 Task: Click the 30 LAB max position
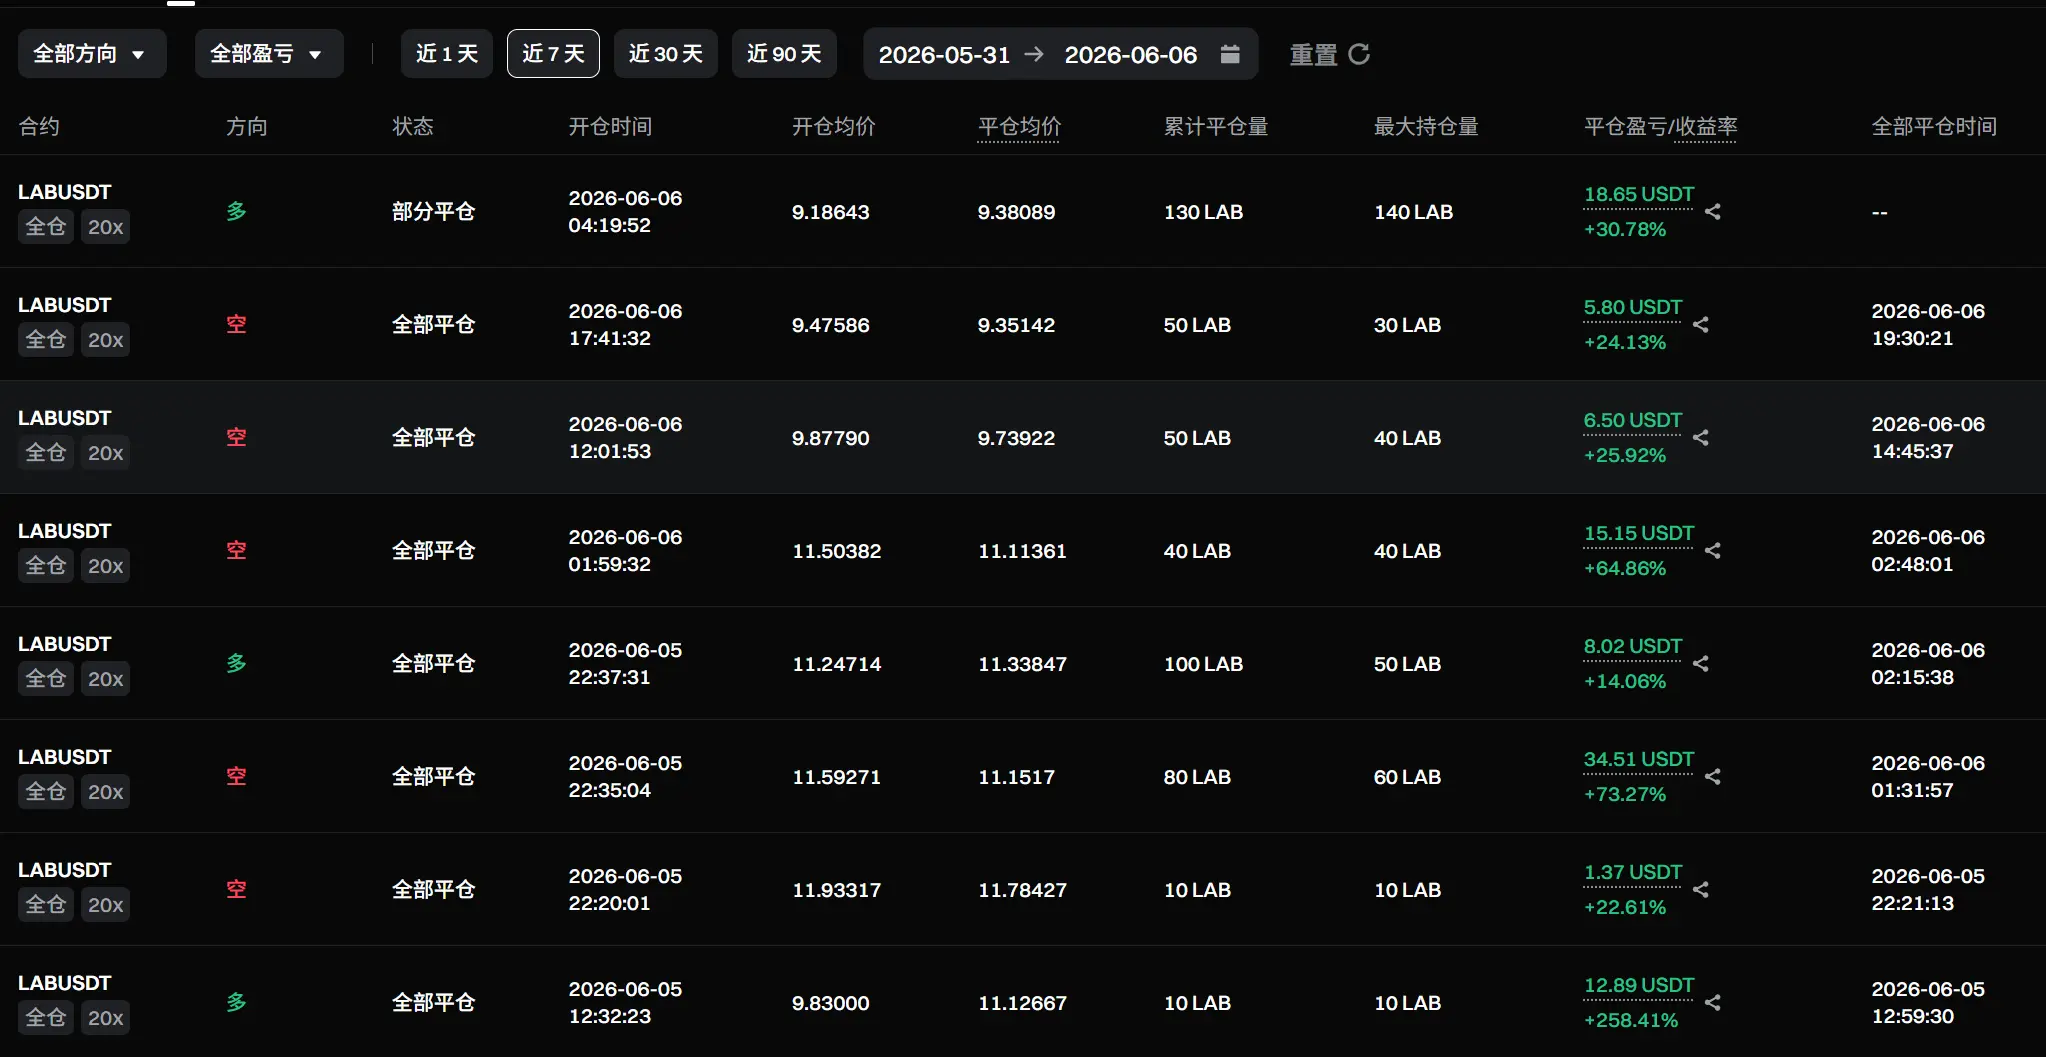pyautogui.click(x=1407, y=325)
